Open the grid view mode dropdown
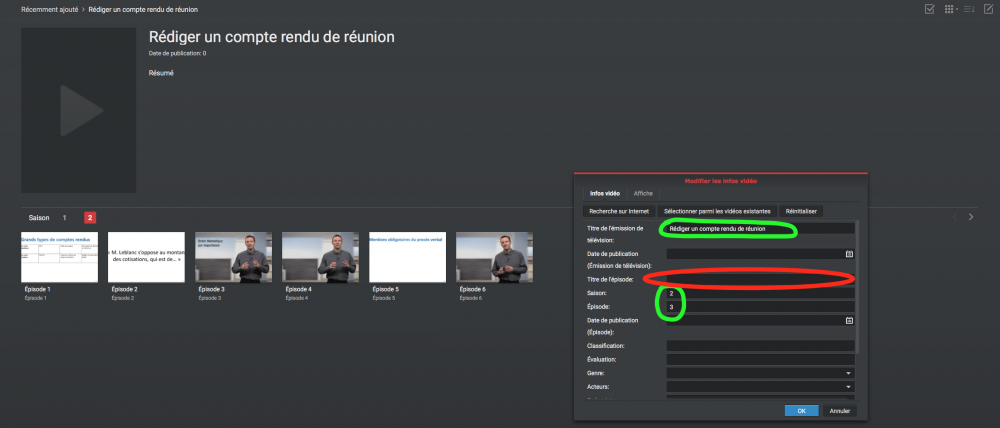Image resolution: width=1000 pixels, height=428 pixels. 951,9
